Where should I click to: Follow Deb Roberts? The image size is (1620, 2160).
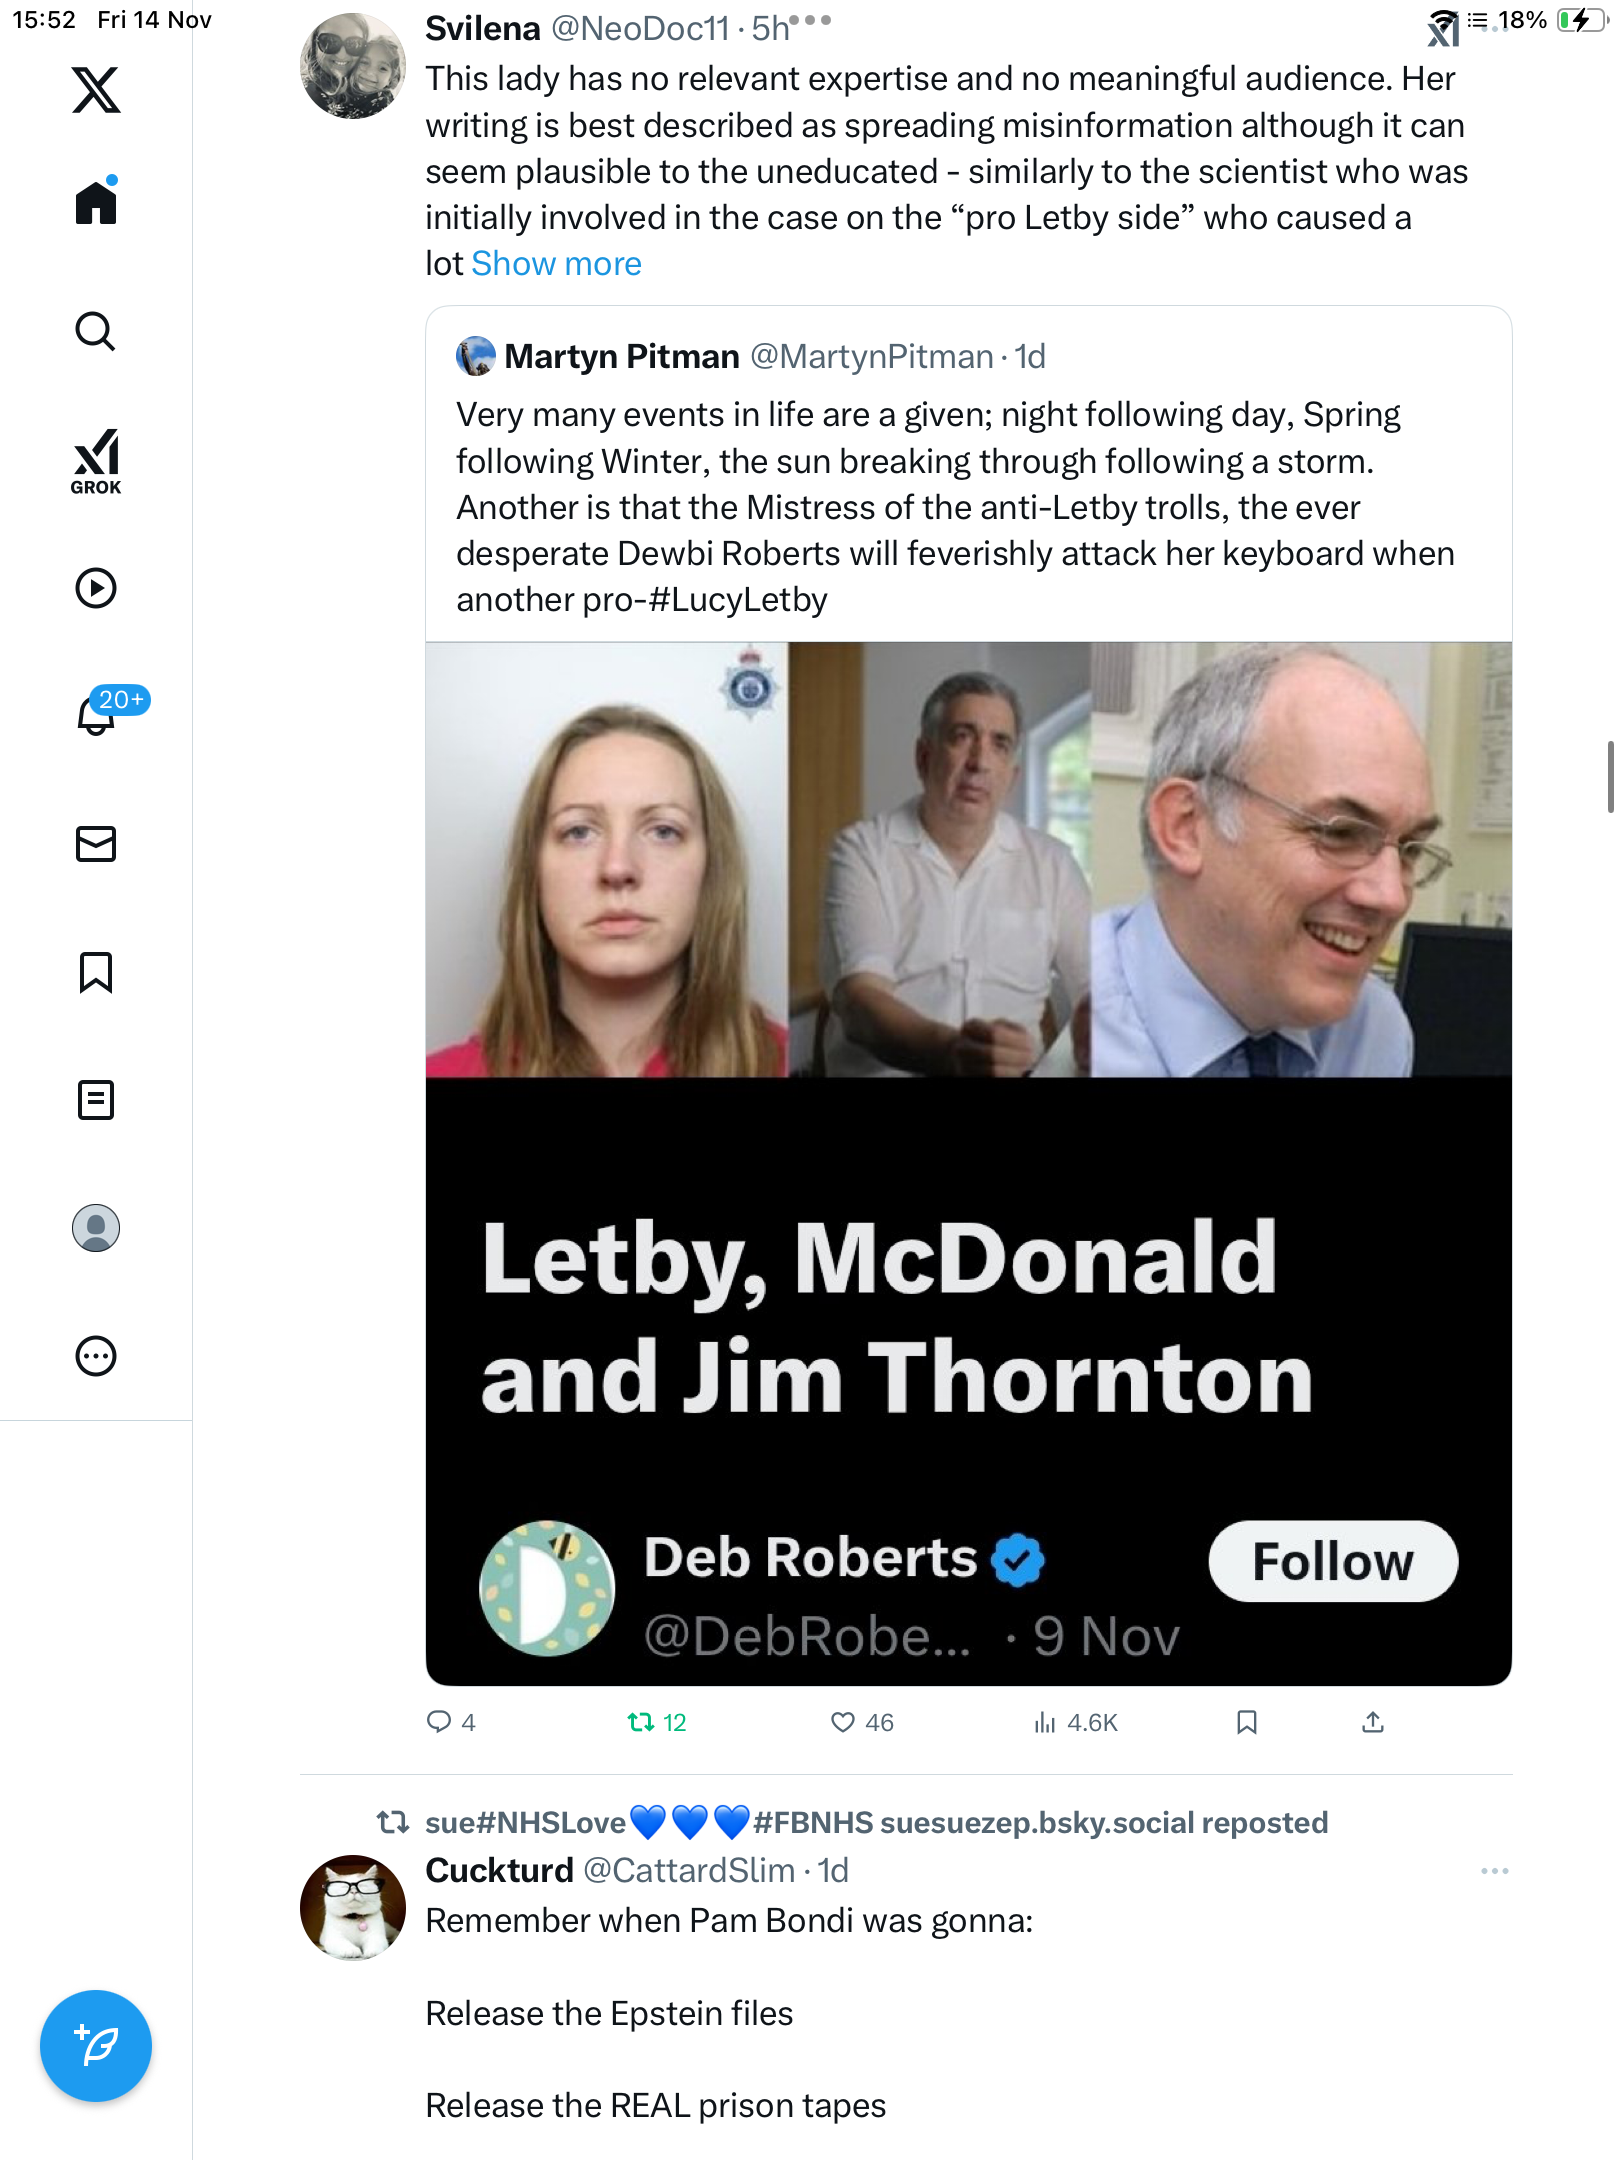1332,1562
